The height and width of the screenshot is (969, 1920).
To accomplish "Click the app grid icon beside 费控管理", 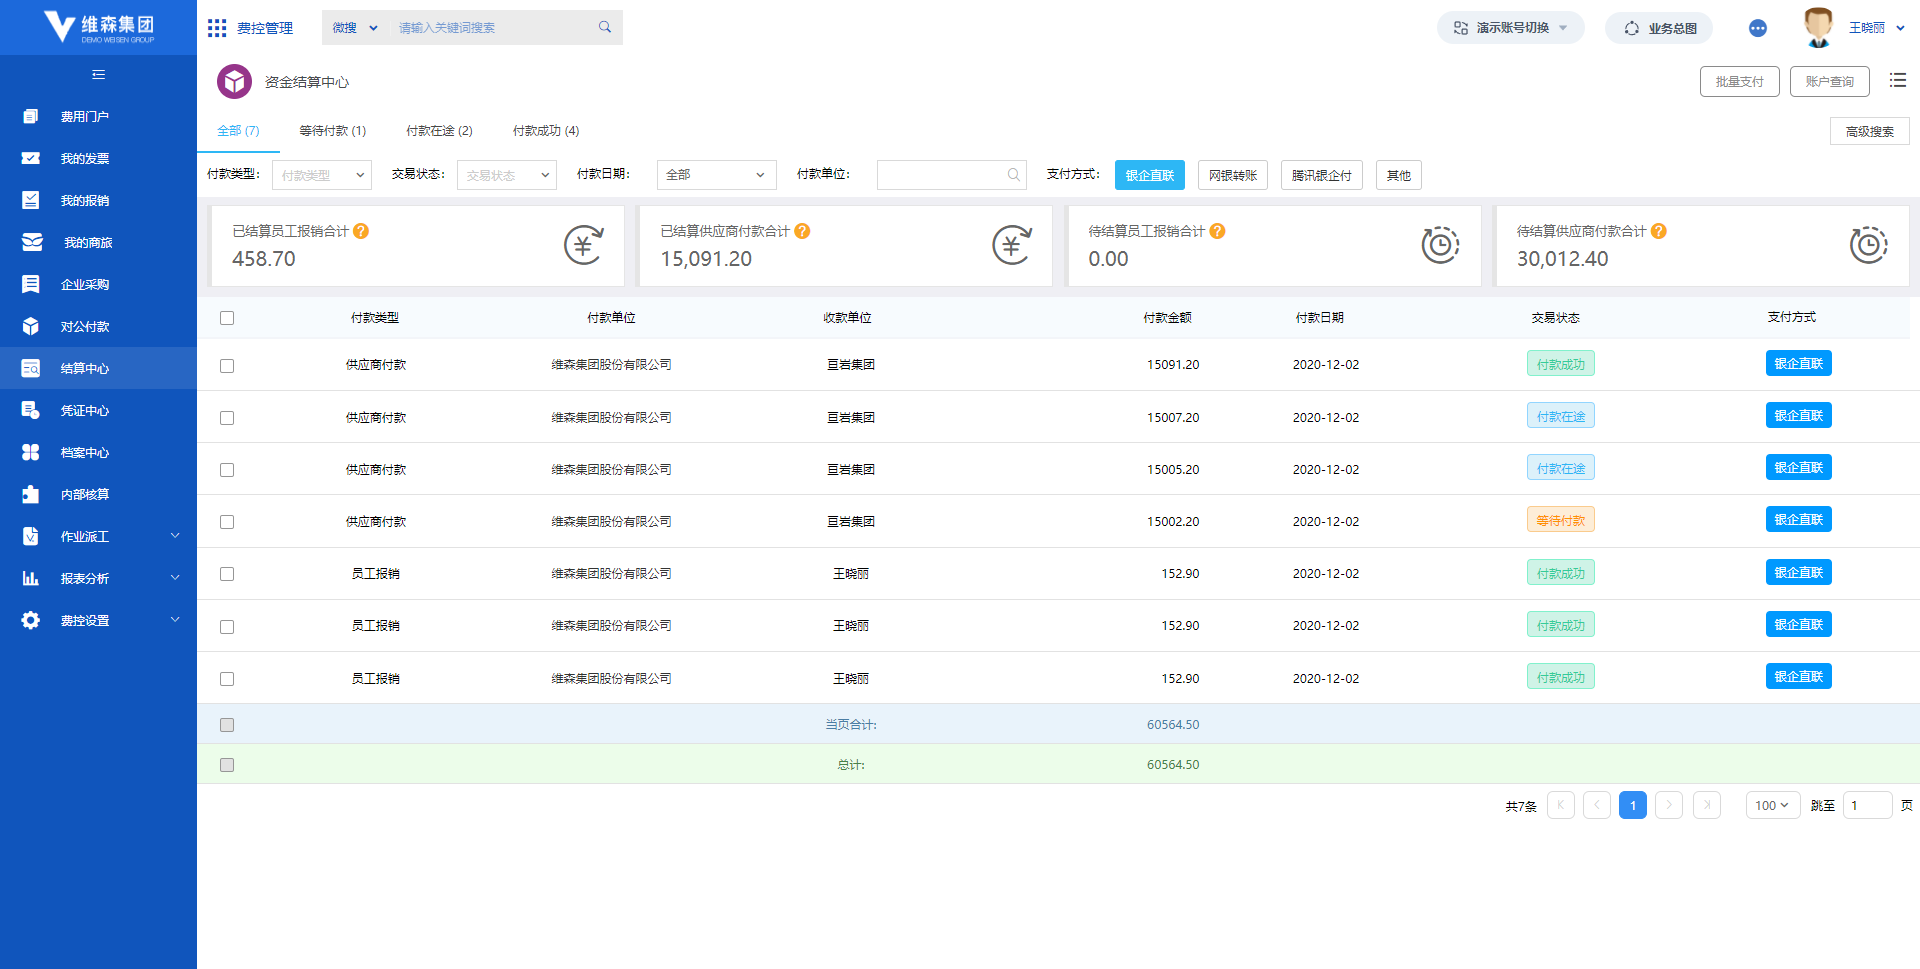I will 217,28.
